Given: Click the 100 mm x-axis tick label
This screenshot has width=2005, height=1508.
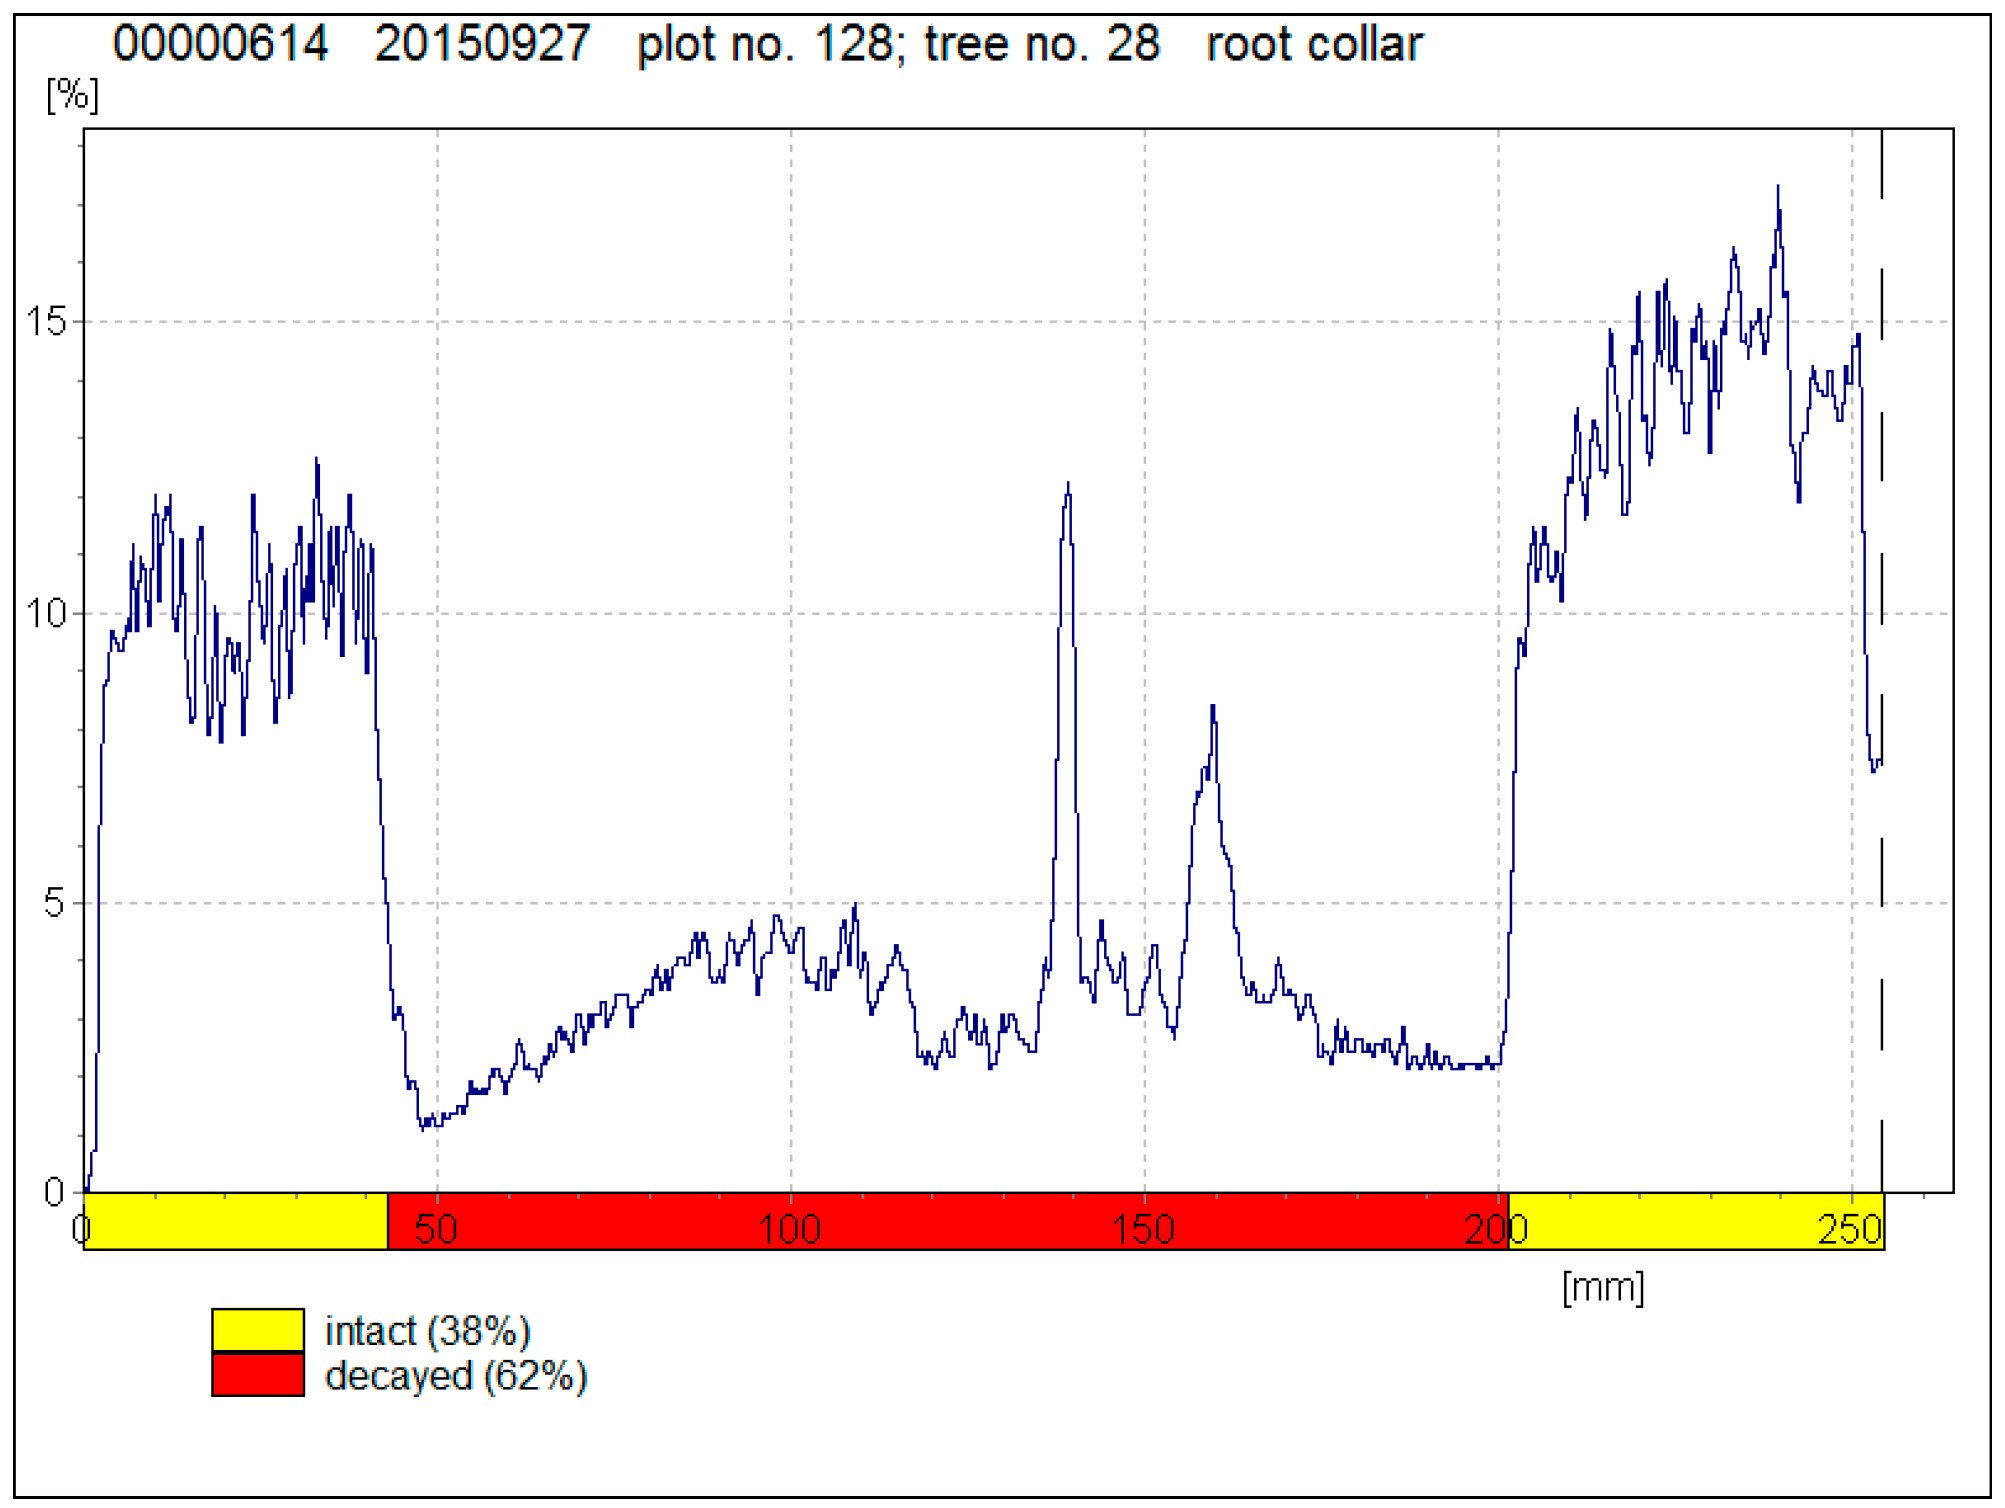Looking at the screenshot, I should (x=789, y=1229).
